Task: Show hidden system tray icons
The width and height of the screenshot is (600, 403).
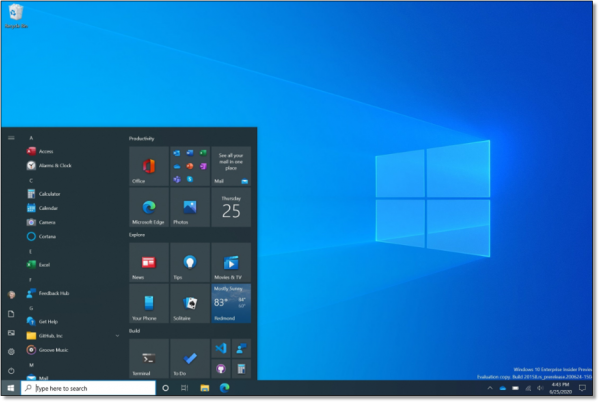Action: [x=491, y=388]
